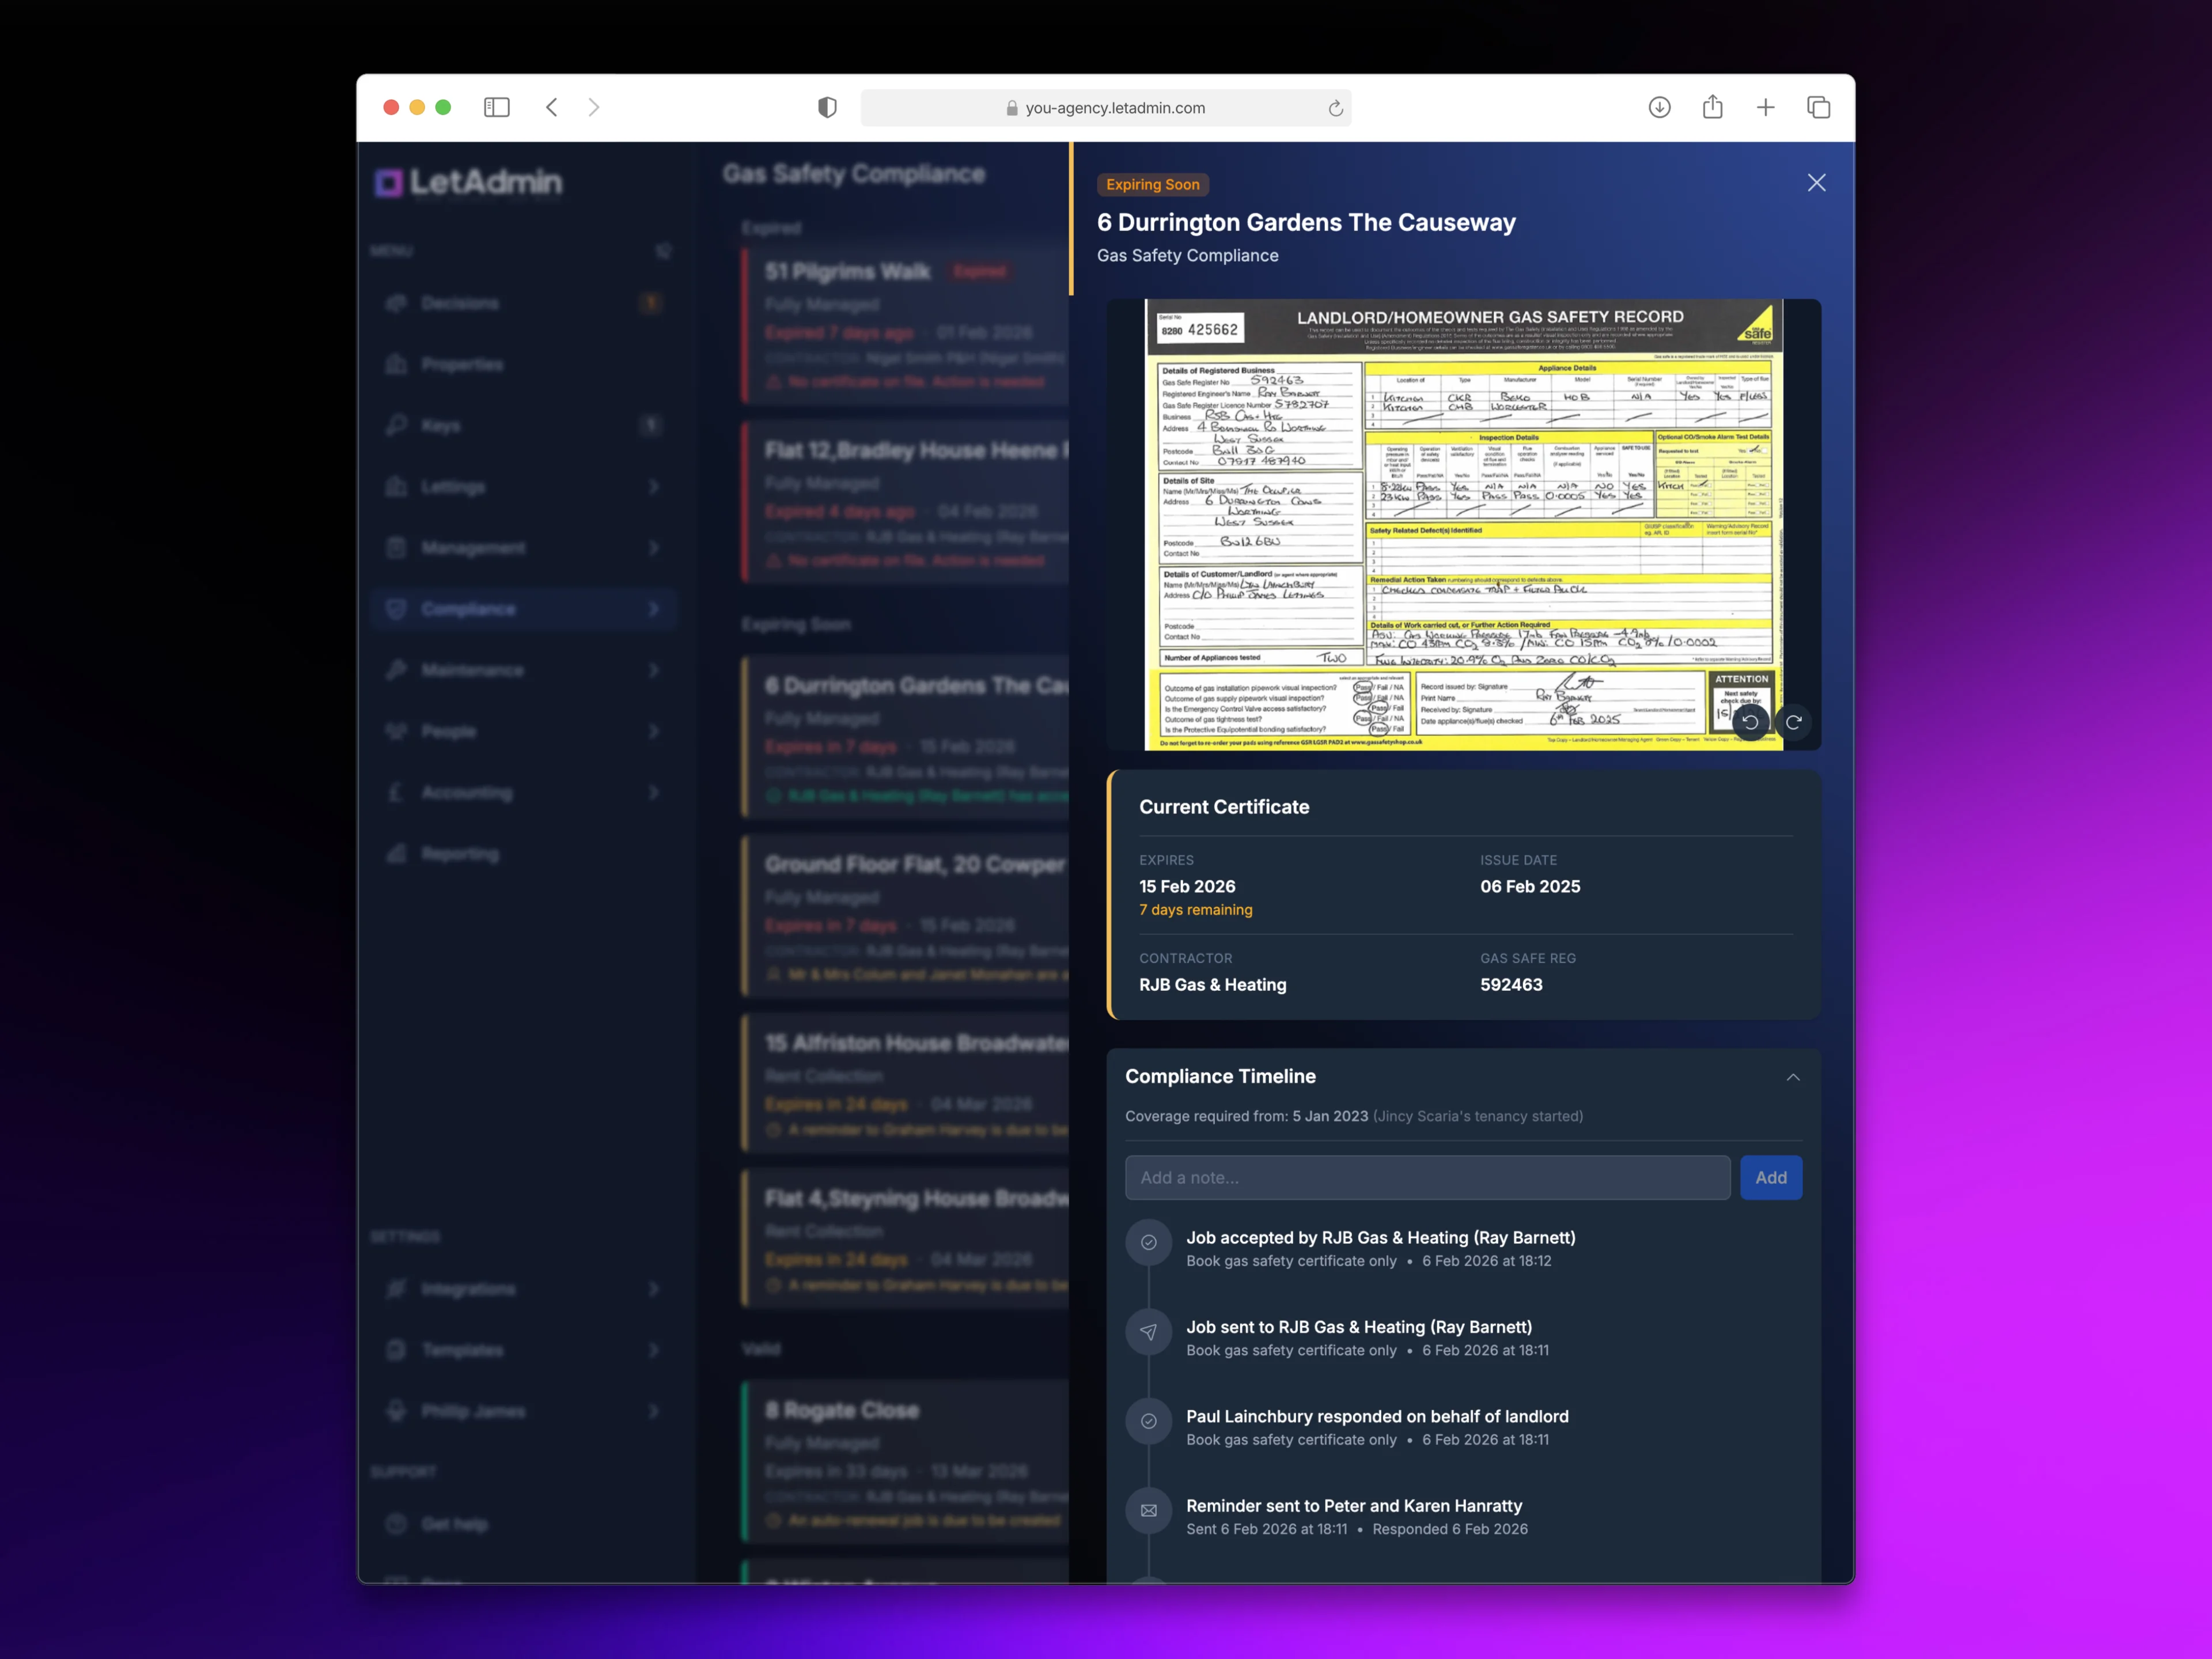Open Decisions from the sidebar menu
The width and height of the screenshot is (2212, 1659).
pyautogui.click(x=460, y=303)
